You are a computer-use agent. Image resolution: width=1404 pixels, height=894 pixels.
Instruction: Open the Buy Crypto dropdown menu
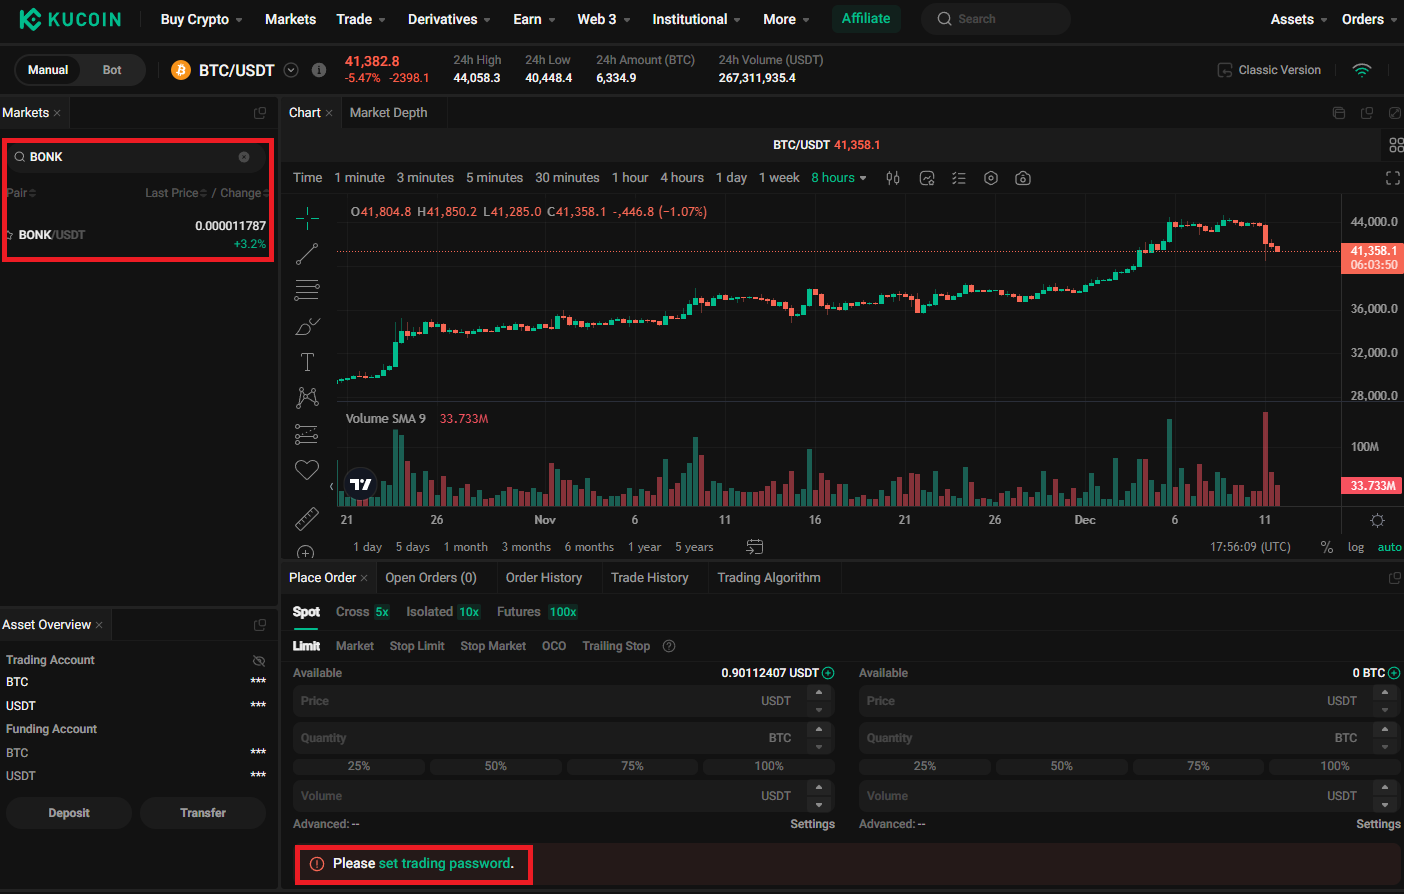click(202, 19)
